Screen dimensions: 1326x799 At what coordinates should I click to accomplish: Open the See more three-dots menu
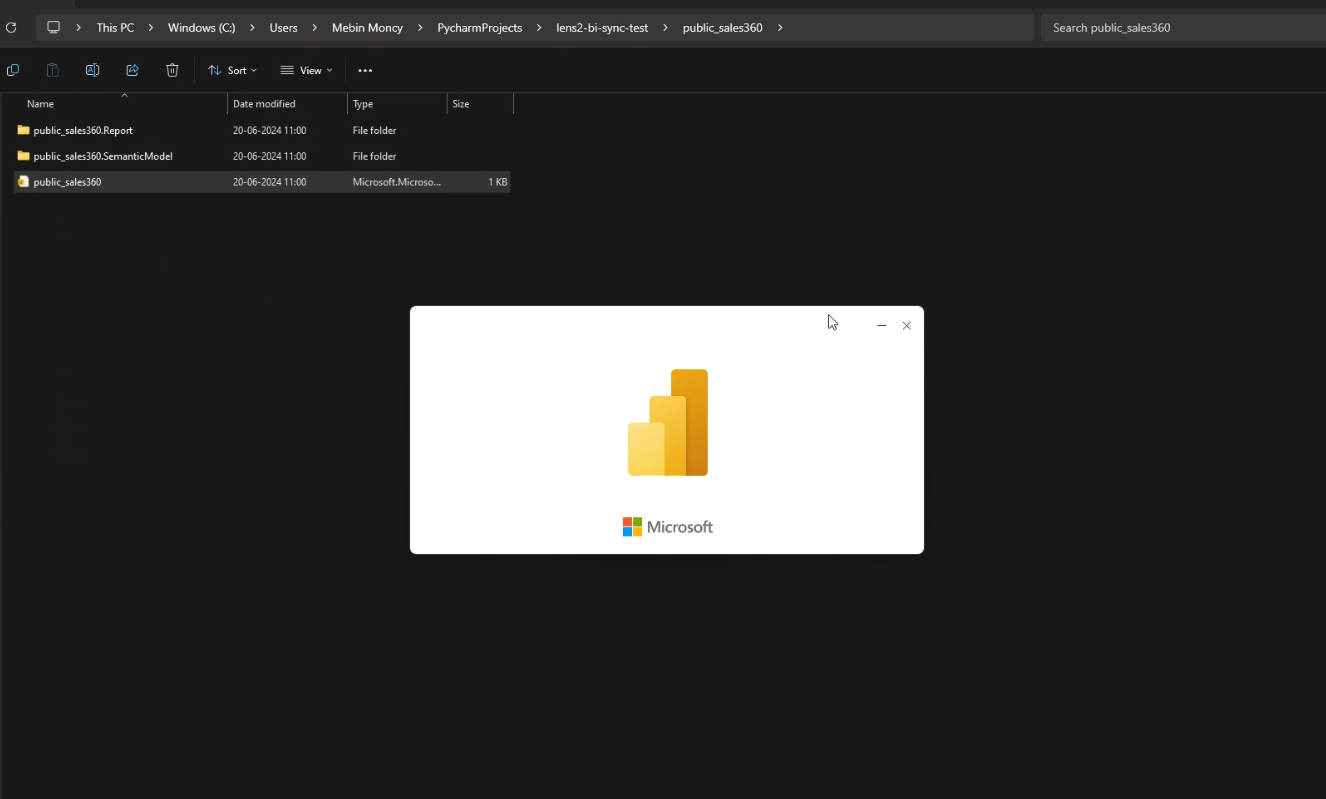point(365,70)
